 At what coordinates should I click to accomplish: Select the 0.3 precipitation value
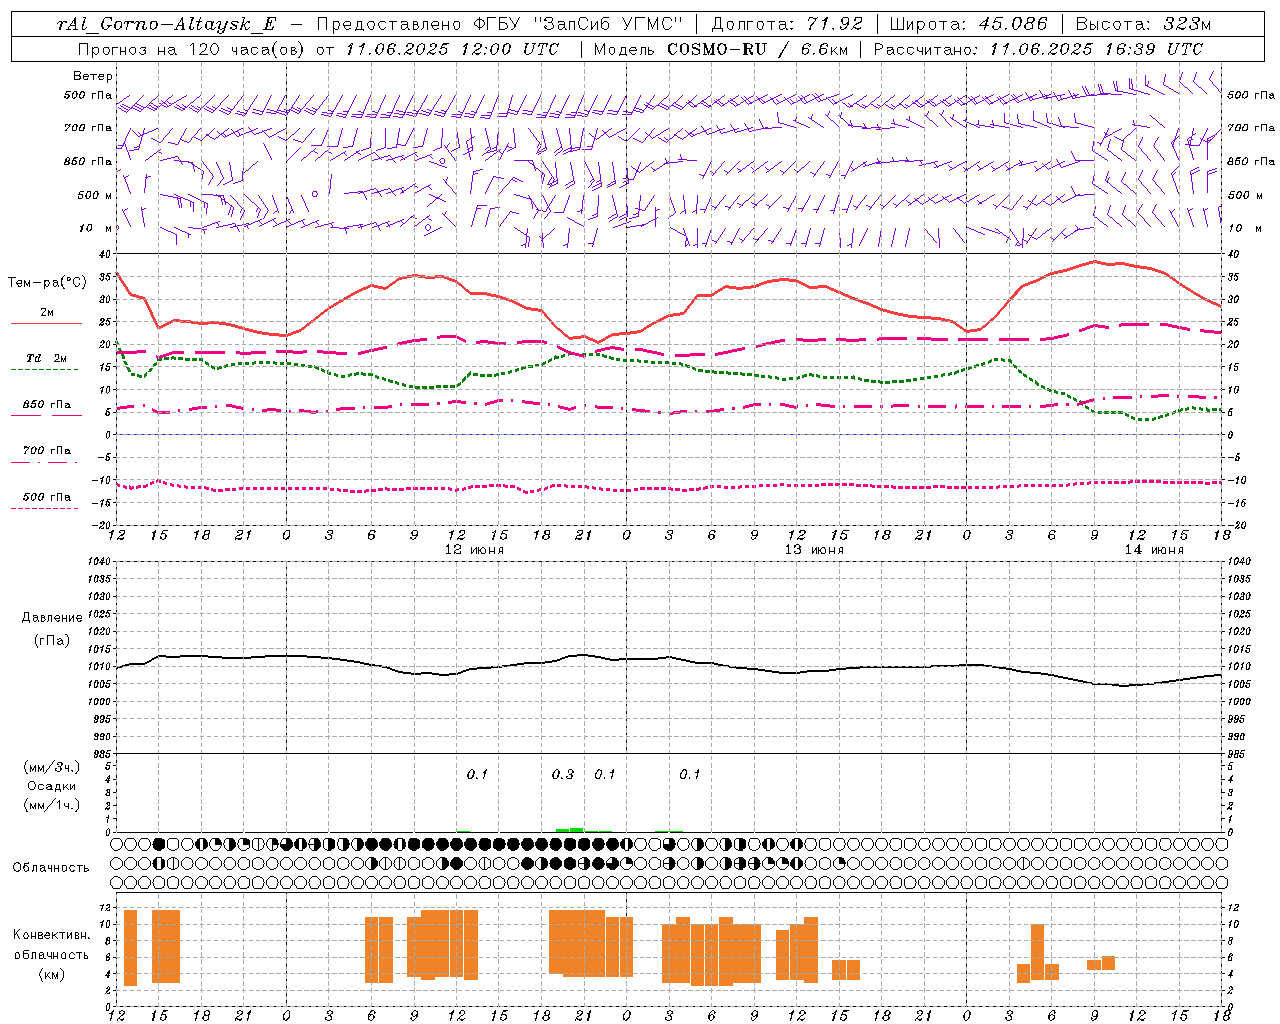click(563, 774)
